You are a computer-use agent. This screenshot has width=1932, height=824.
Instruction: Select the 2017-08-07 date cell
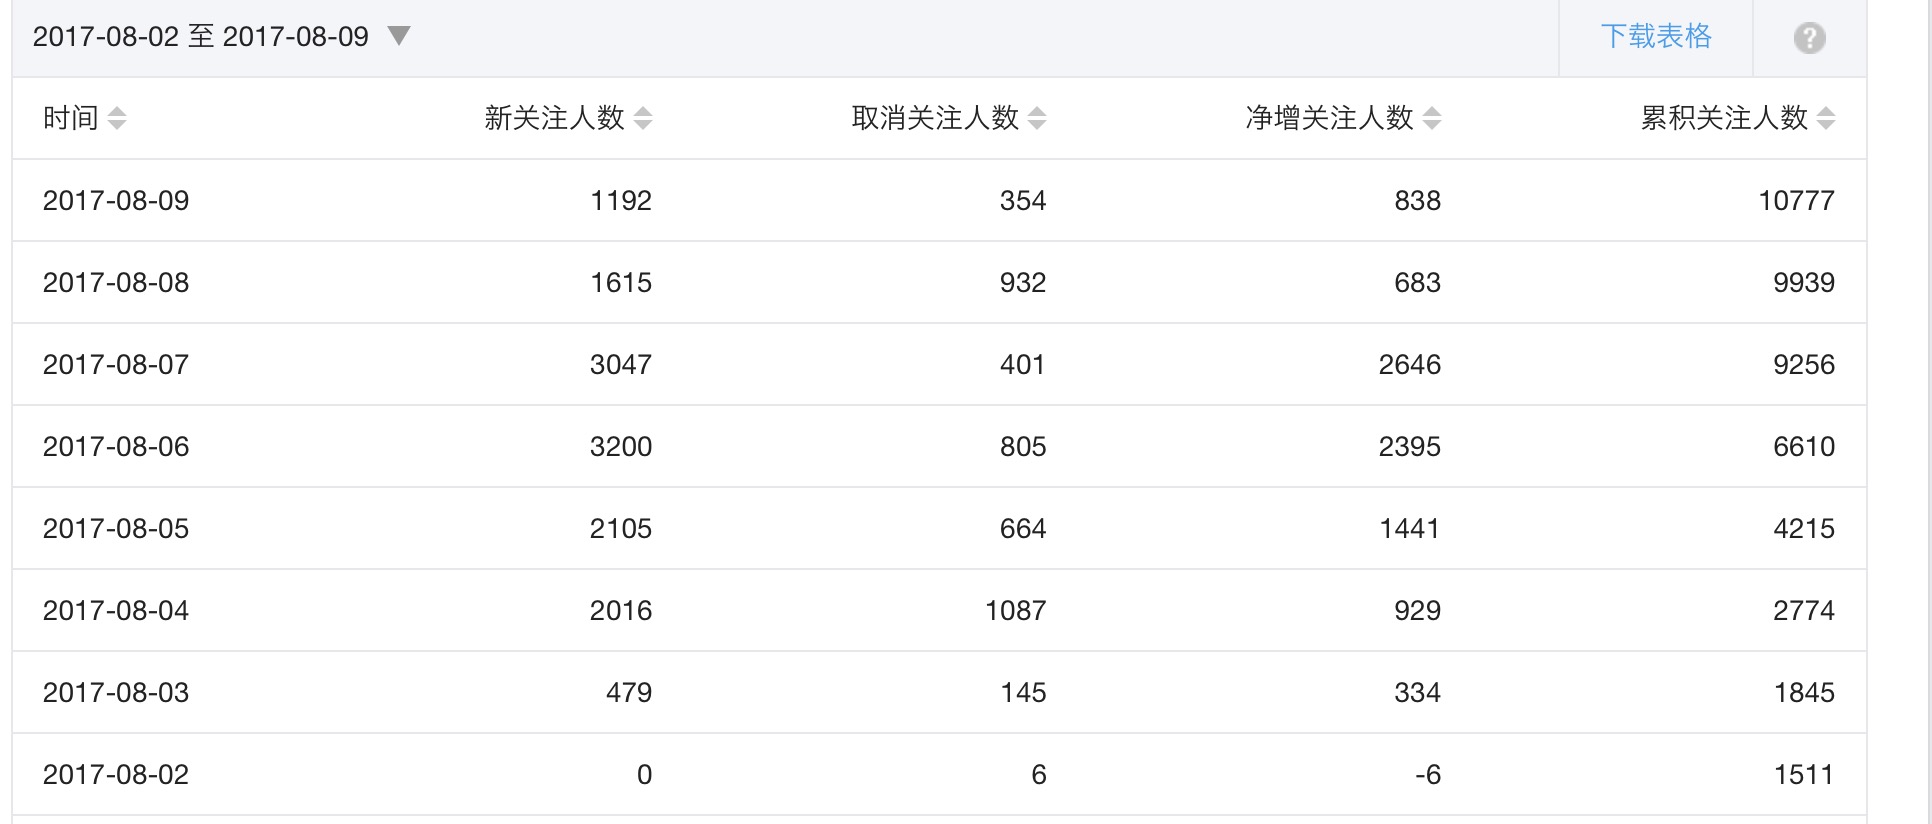click(116, 364)
